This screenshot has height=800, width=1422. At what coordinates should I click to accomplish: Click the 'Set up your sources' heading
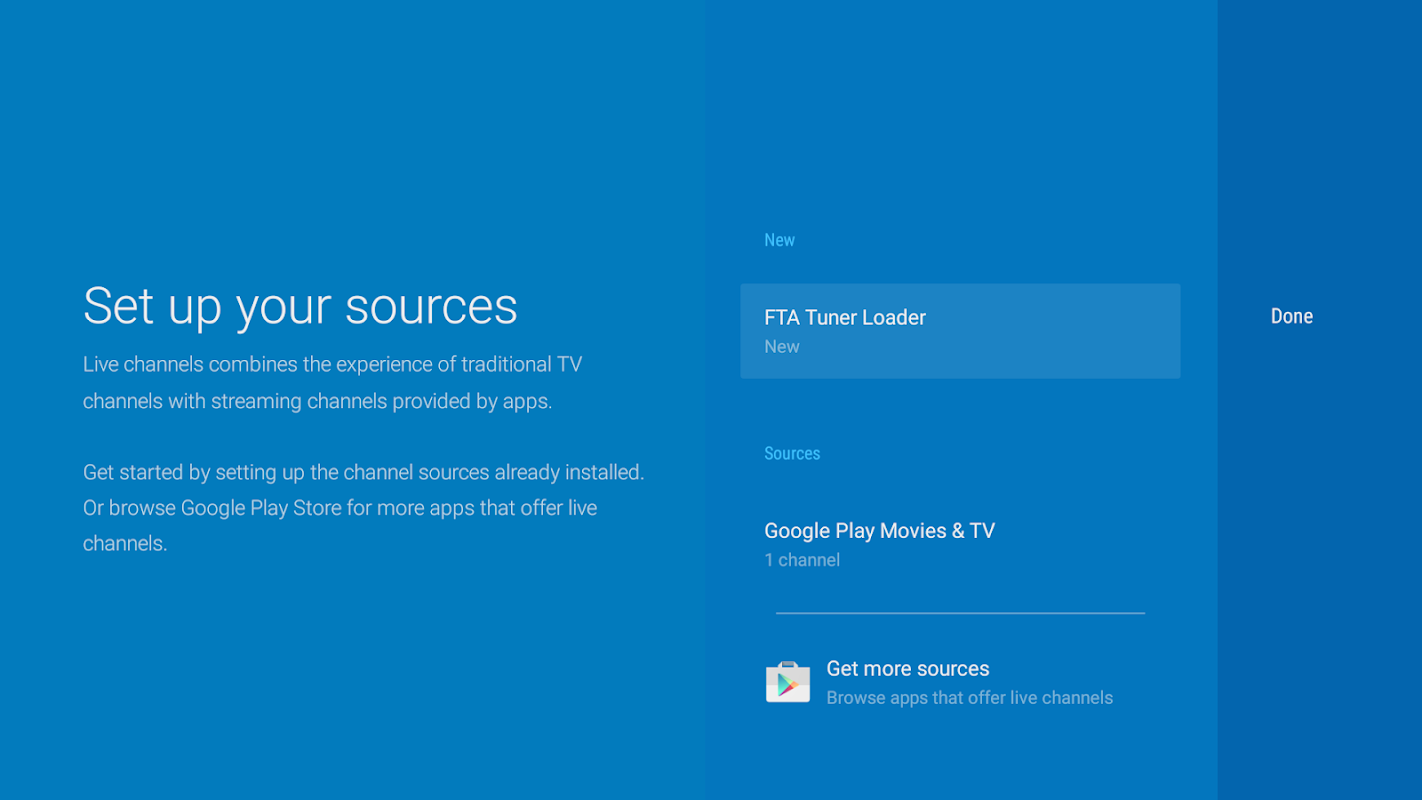pos(300,305)
